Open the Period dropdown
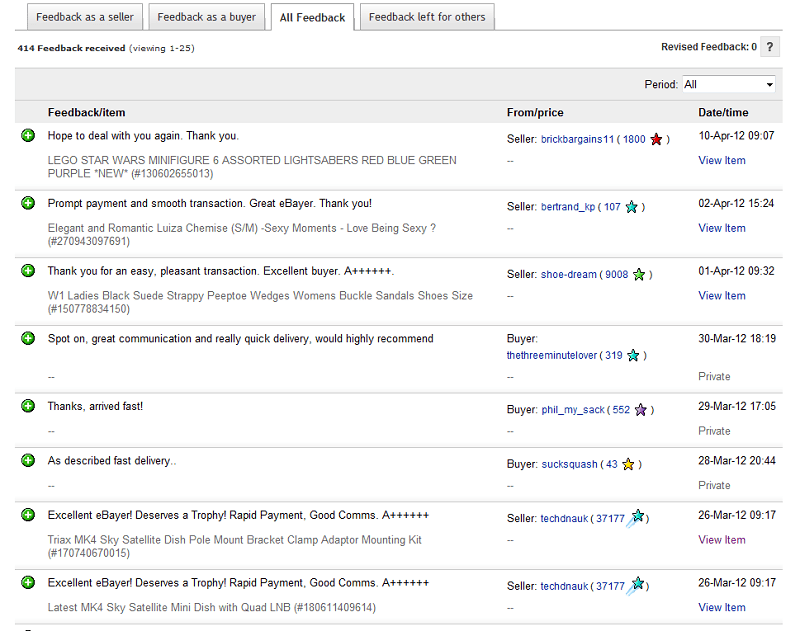Screen dimensions: 800x631 [x=729, y=84]
